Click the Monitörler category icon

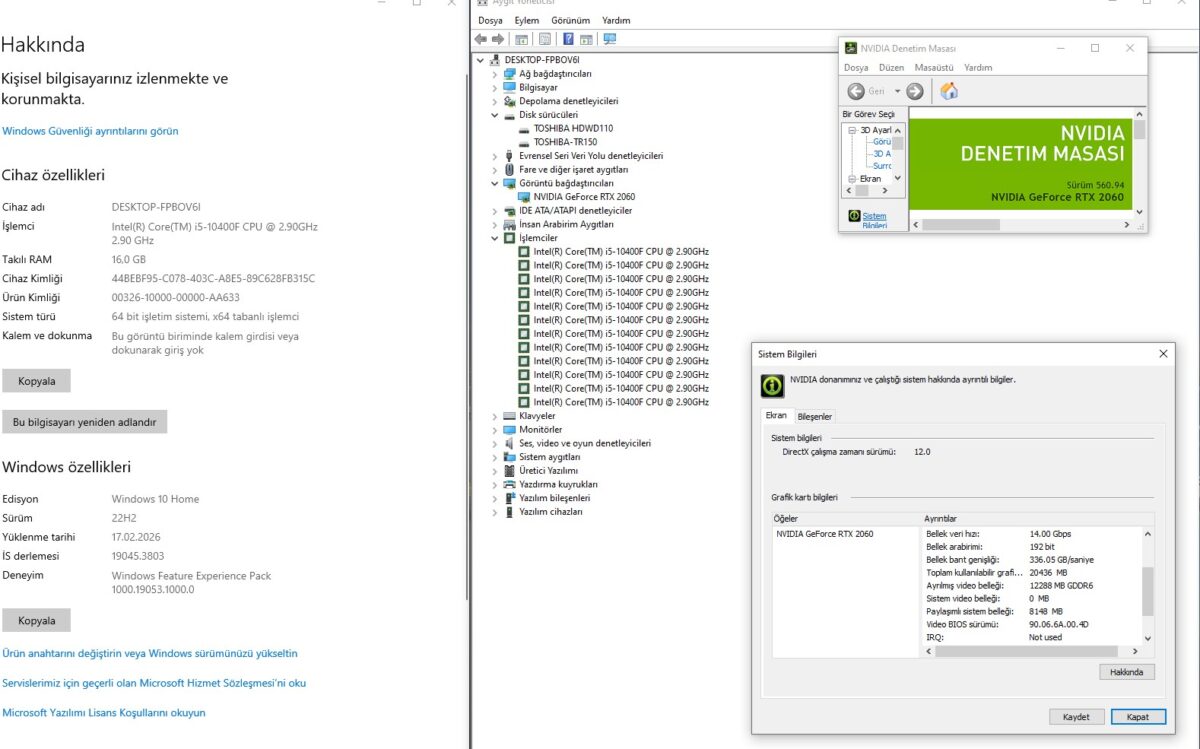point(510,429)
